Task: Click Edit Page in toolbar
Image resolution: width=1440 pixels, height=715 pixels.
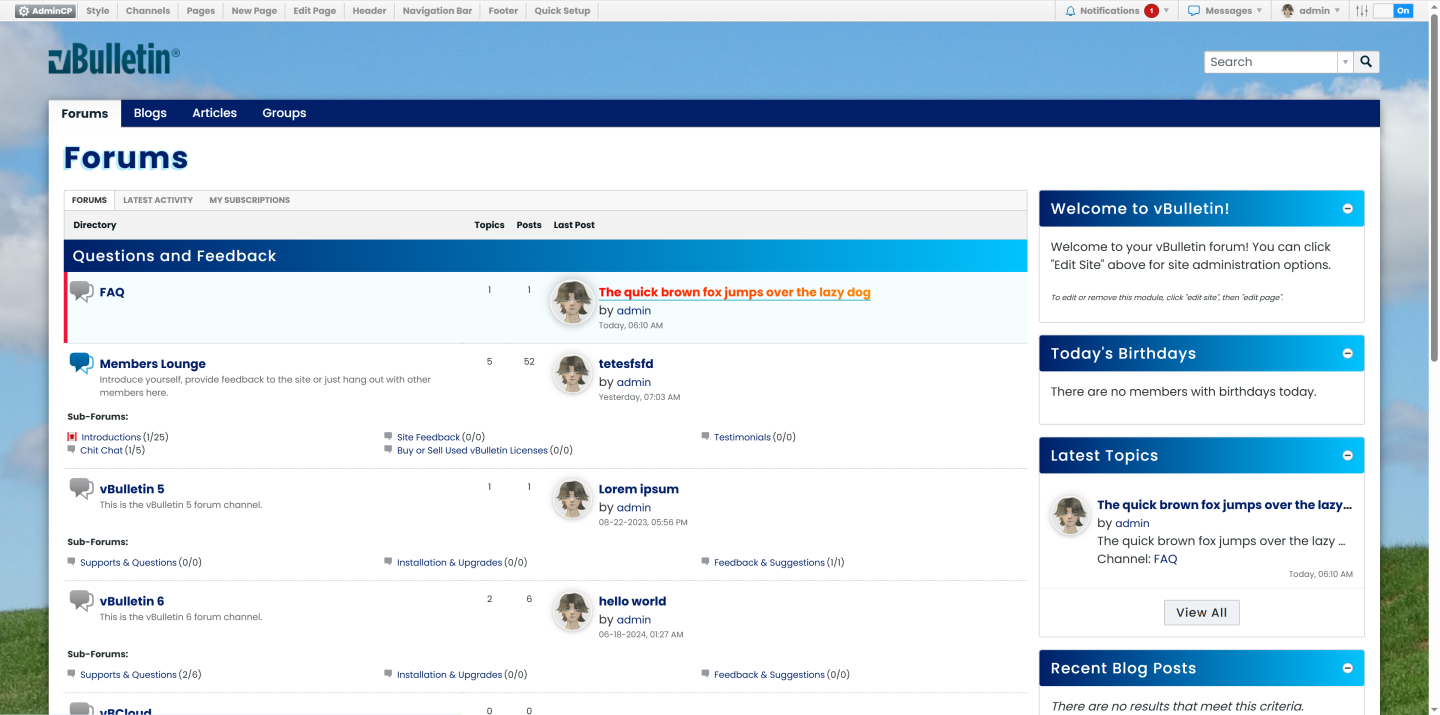Action: pyautogui.click(x=315, y=11)
